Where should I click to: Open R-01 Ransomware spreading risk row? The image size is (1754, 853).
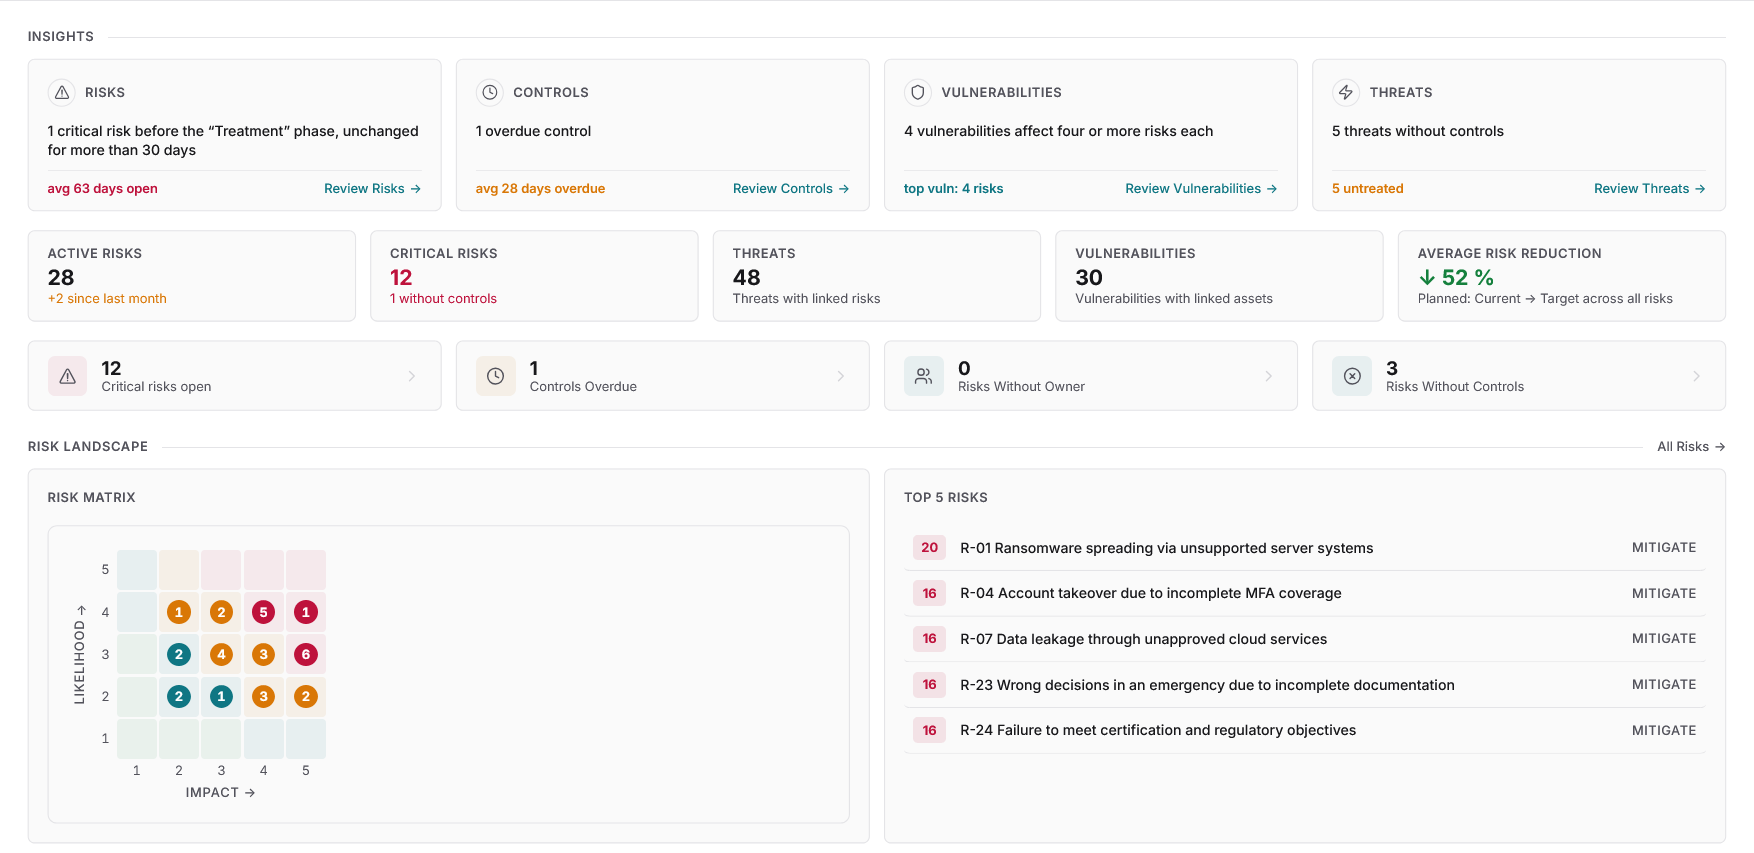[x=1305, y=548]
